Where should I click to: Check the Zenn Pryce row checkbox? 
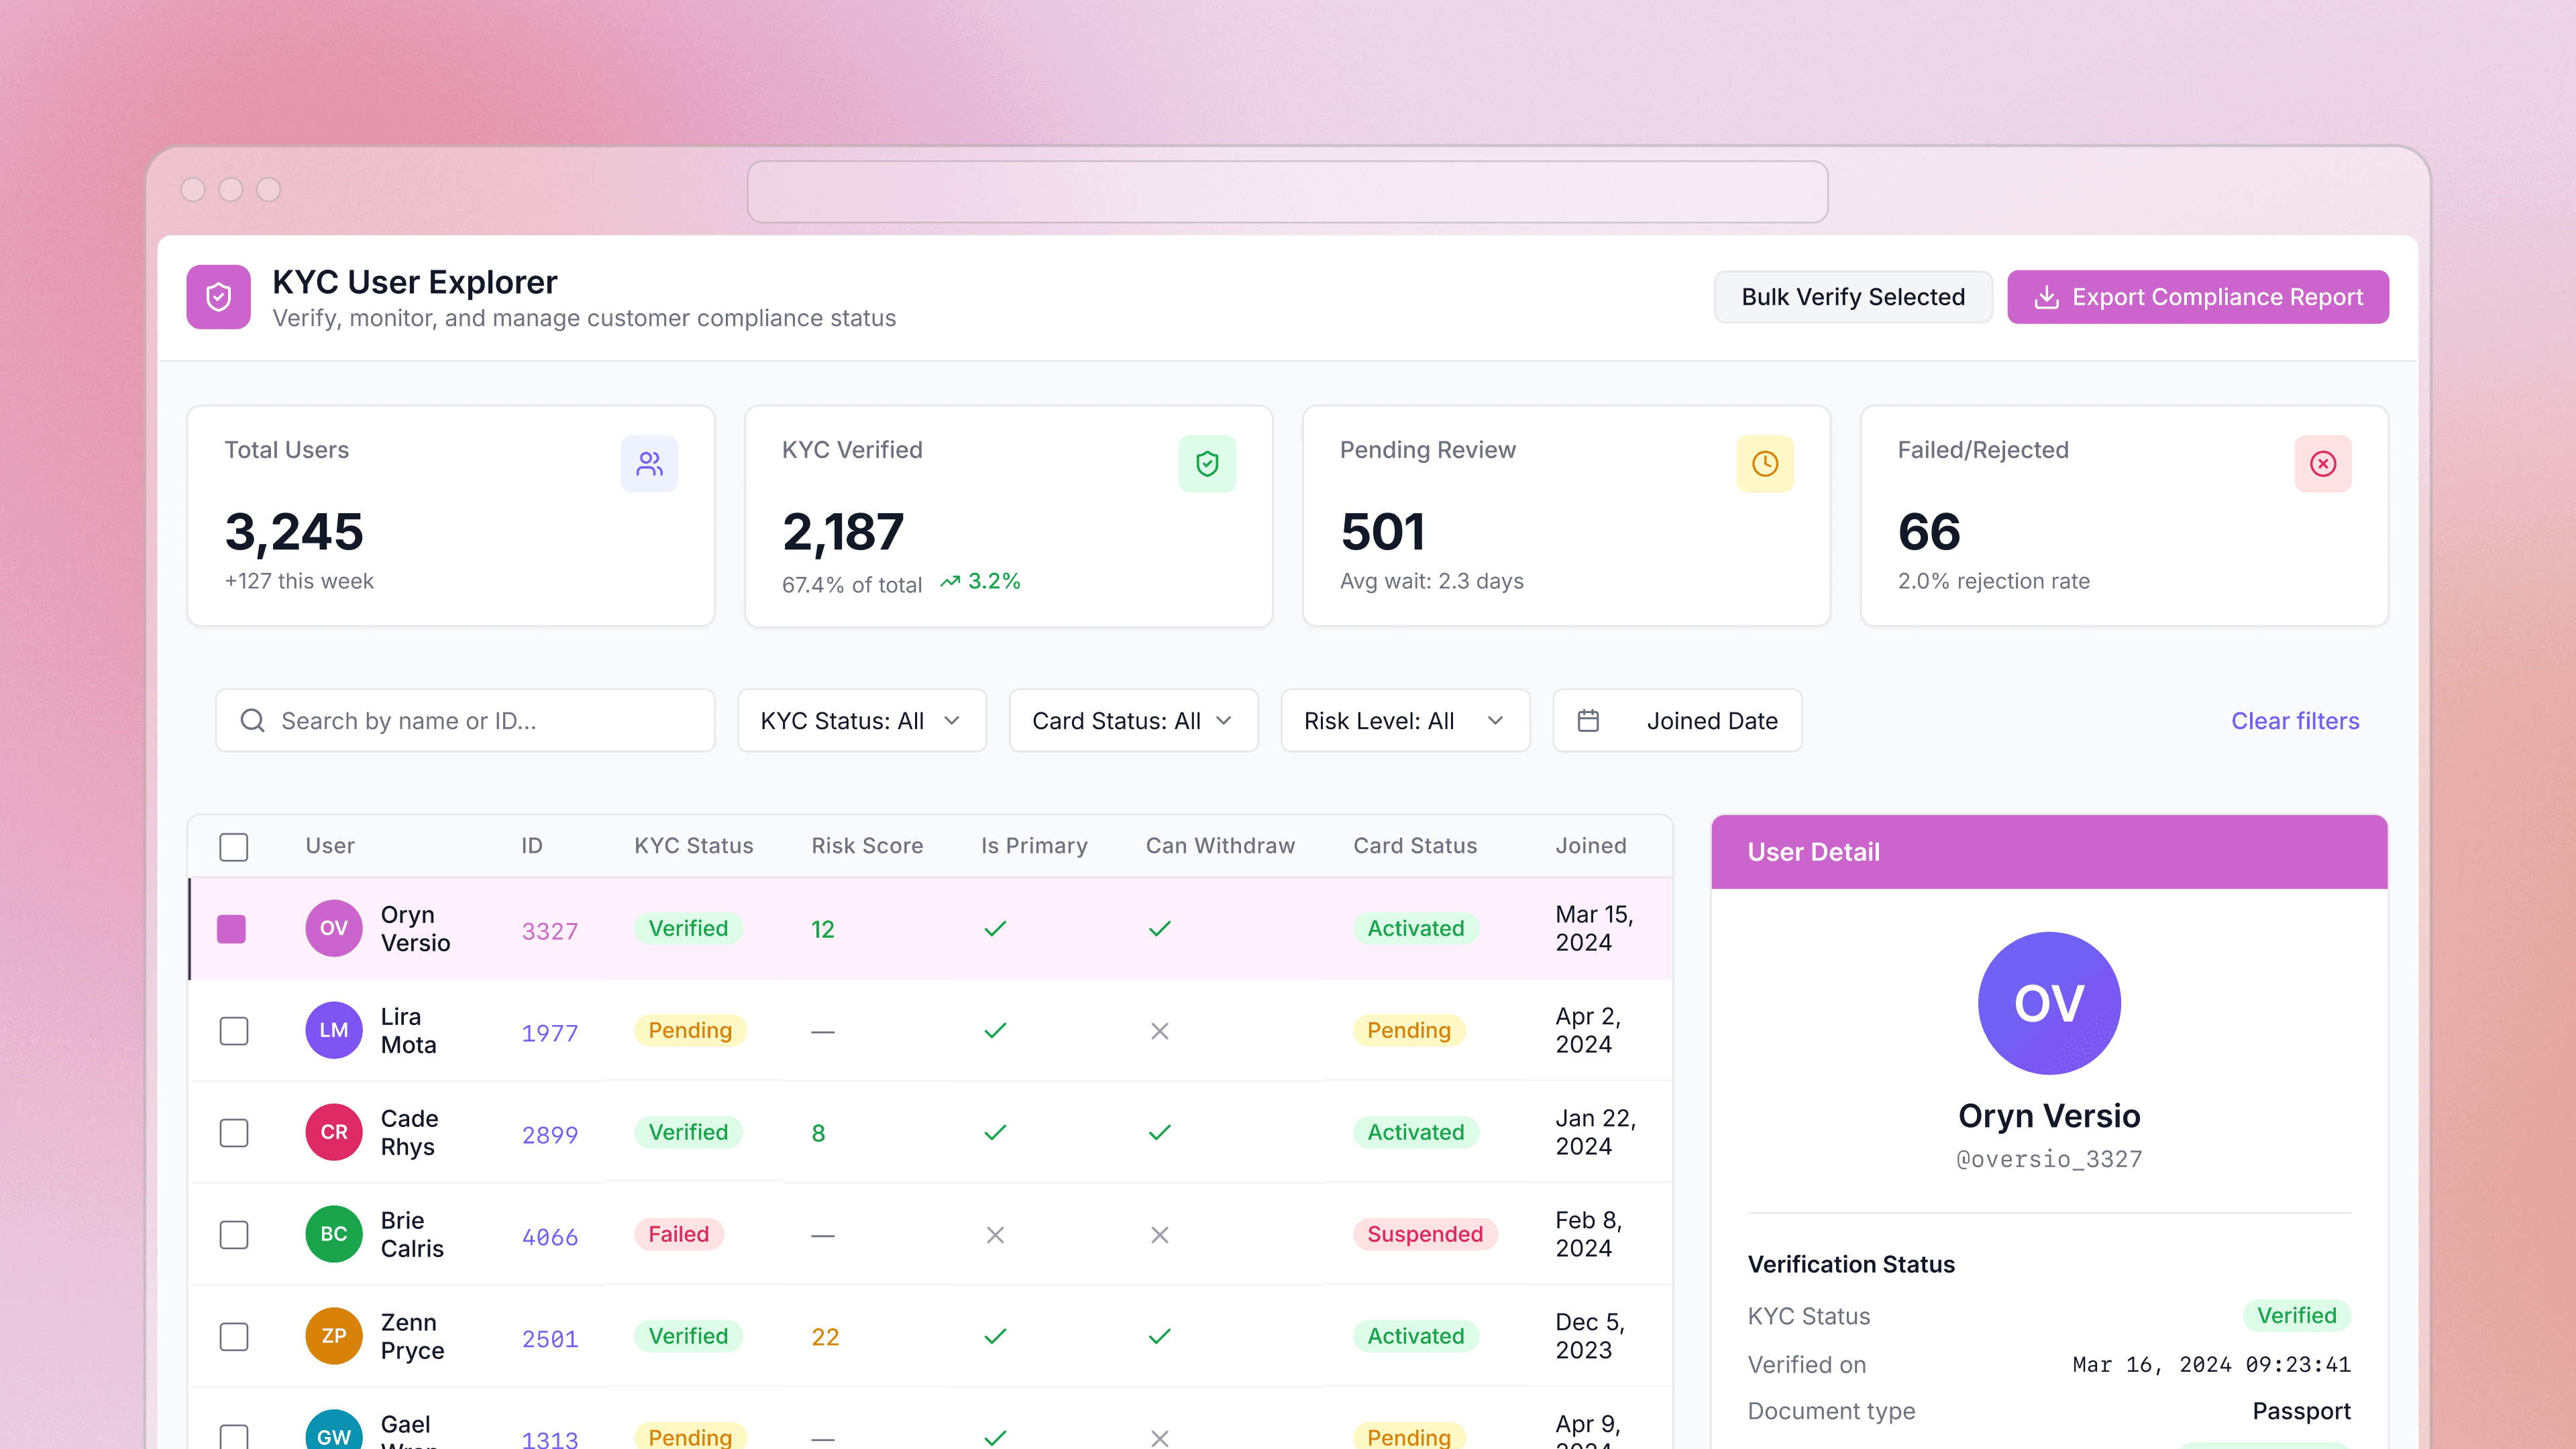tap(234, 1337)
